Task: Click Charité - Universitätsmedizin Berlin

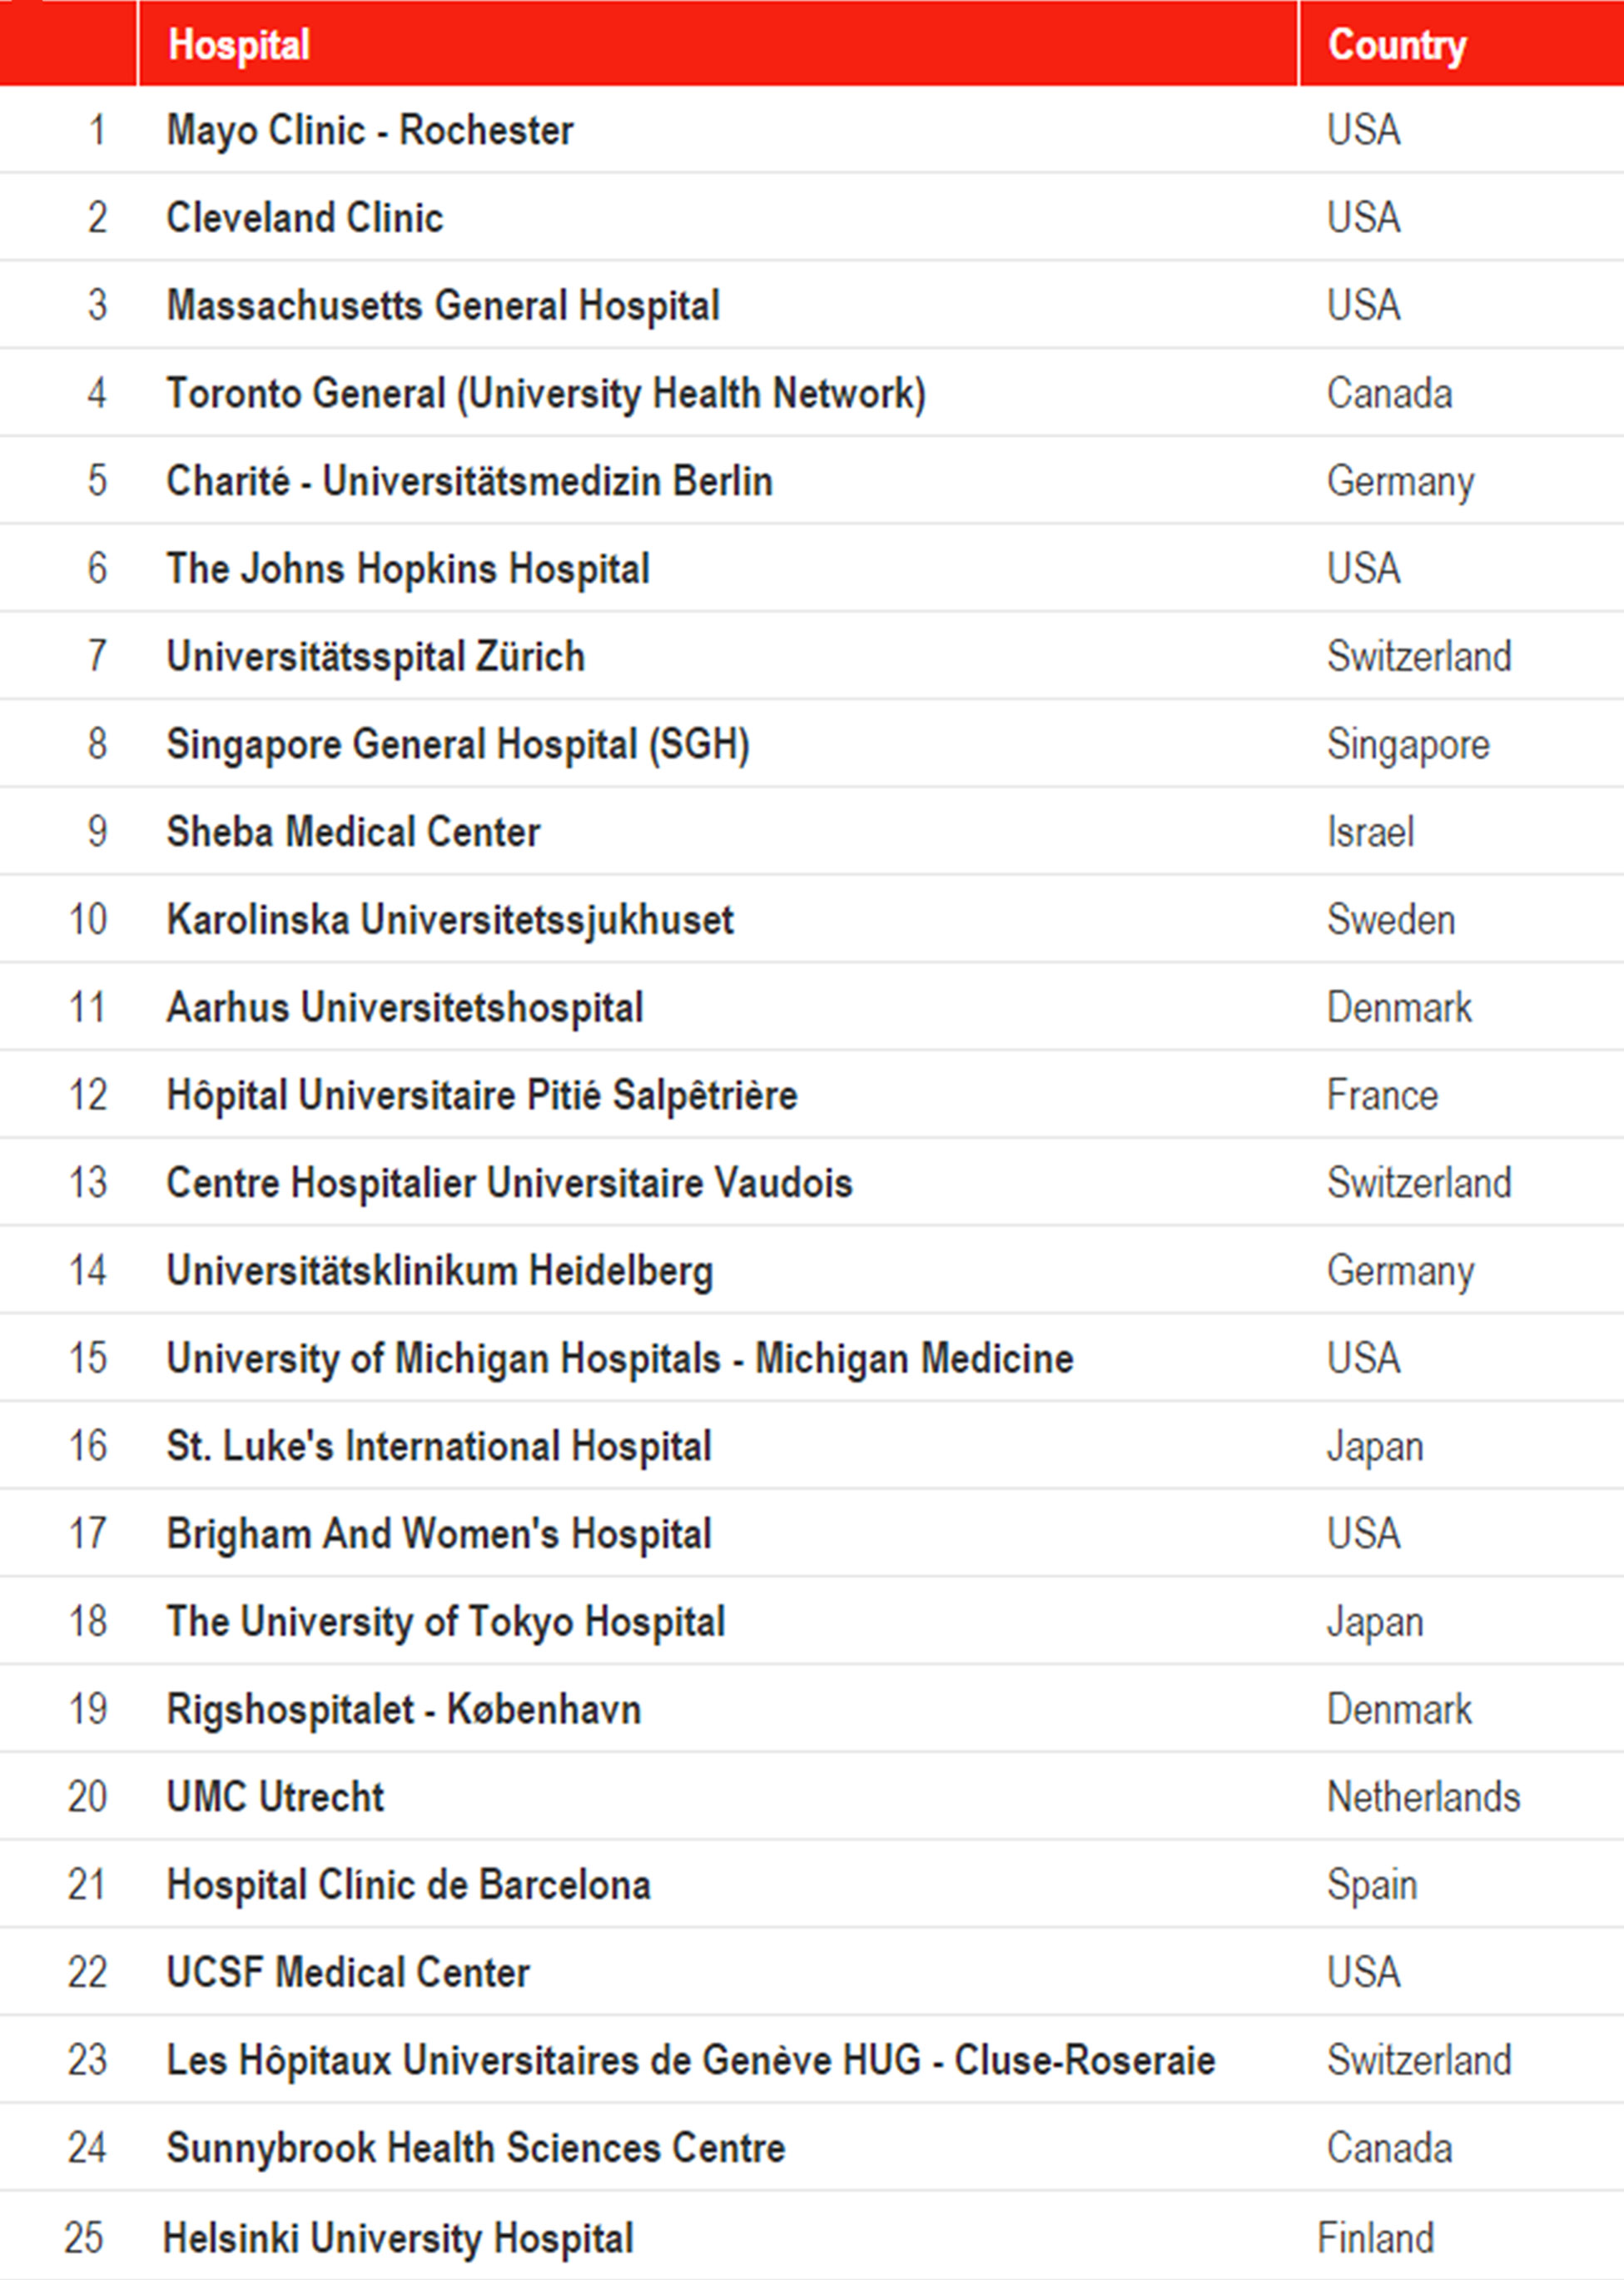Action: (470, 481)
